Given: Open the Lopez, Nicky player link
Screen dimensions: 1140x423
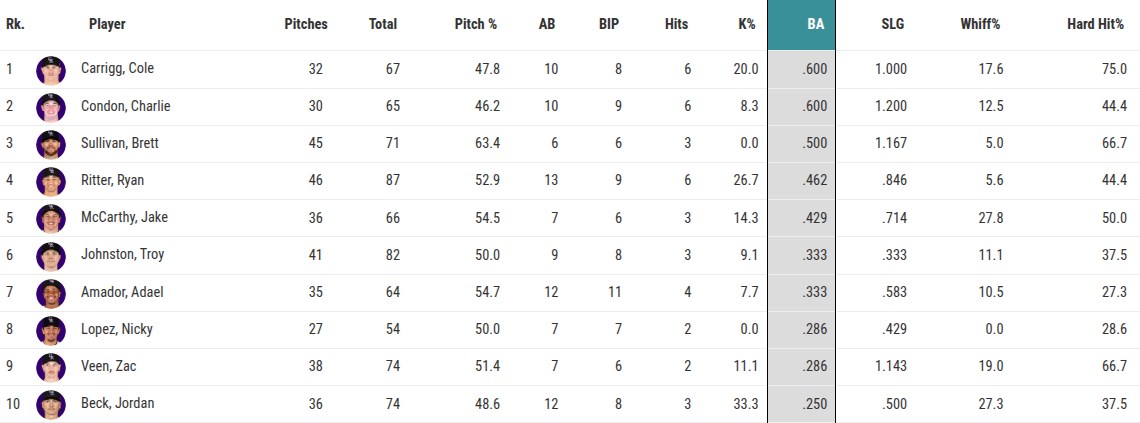Looking at the screenshot, I should point(117,330).
